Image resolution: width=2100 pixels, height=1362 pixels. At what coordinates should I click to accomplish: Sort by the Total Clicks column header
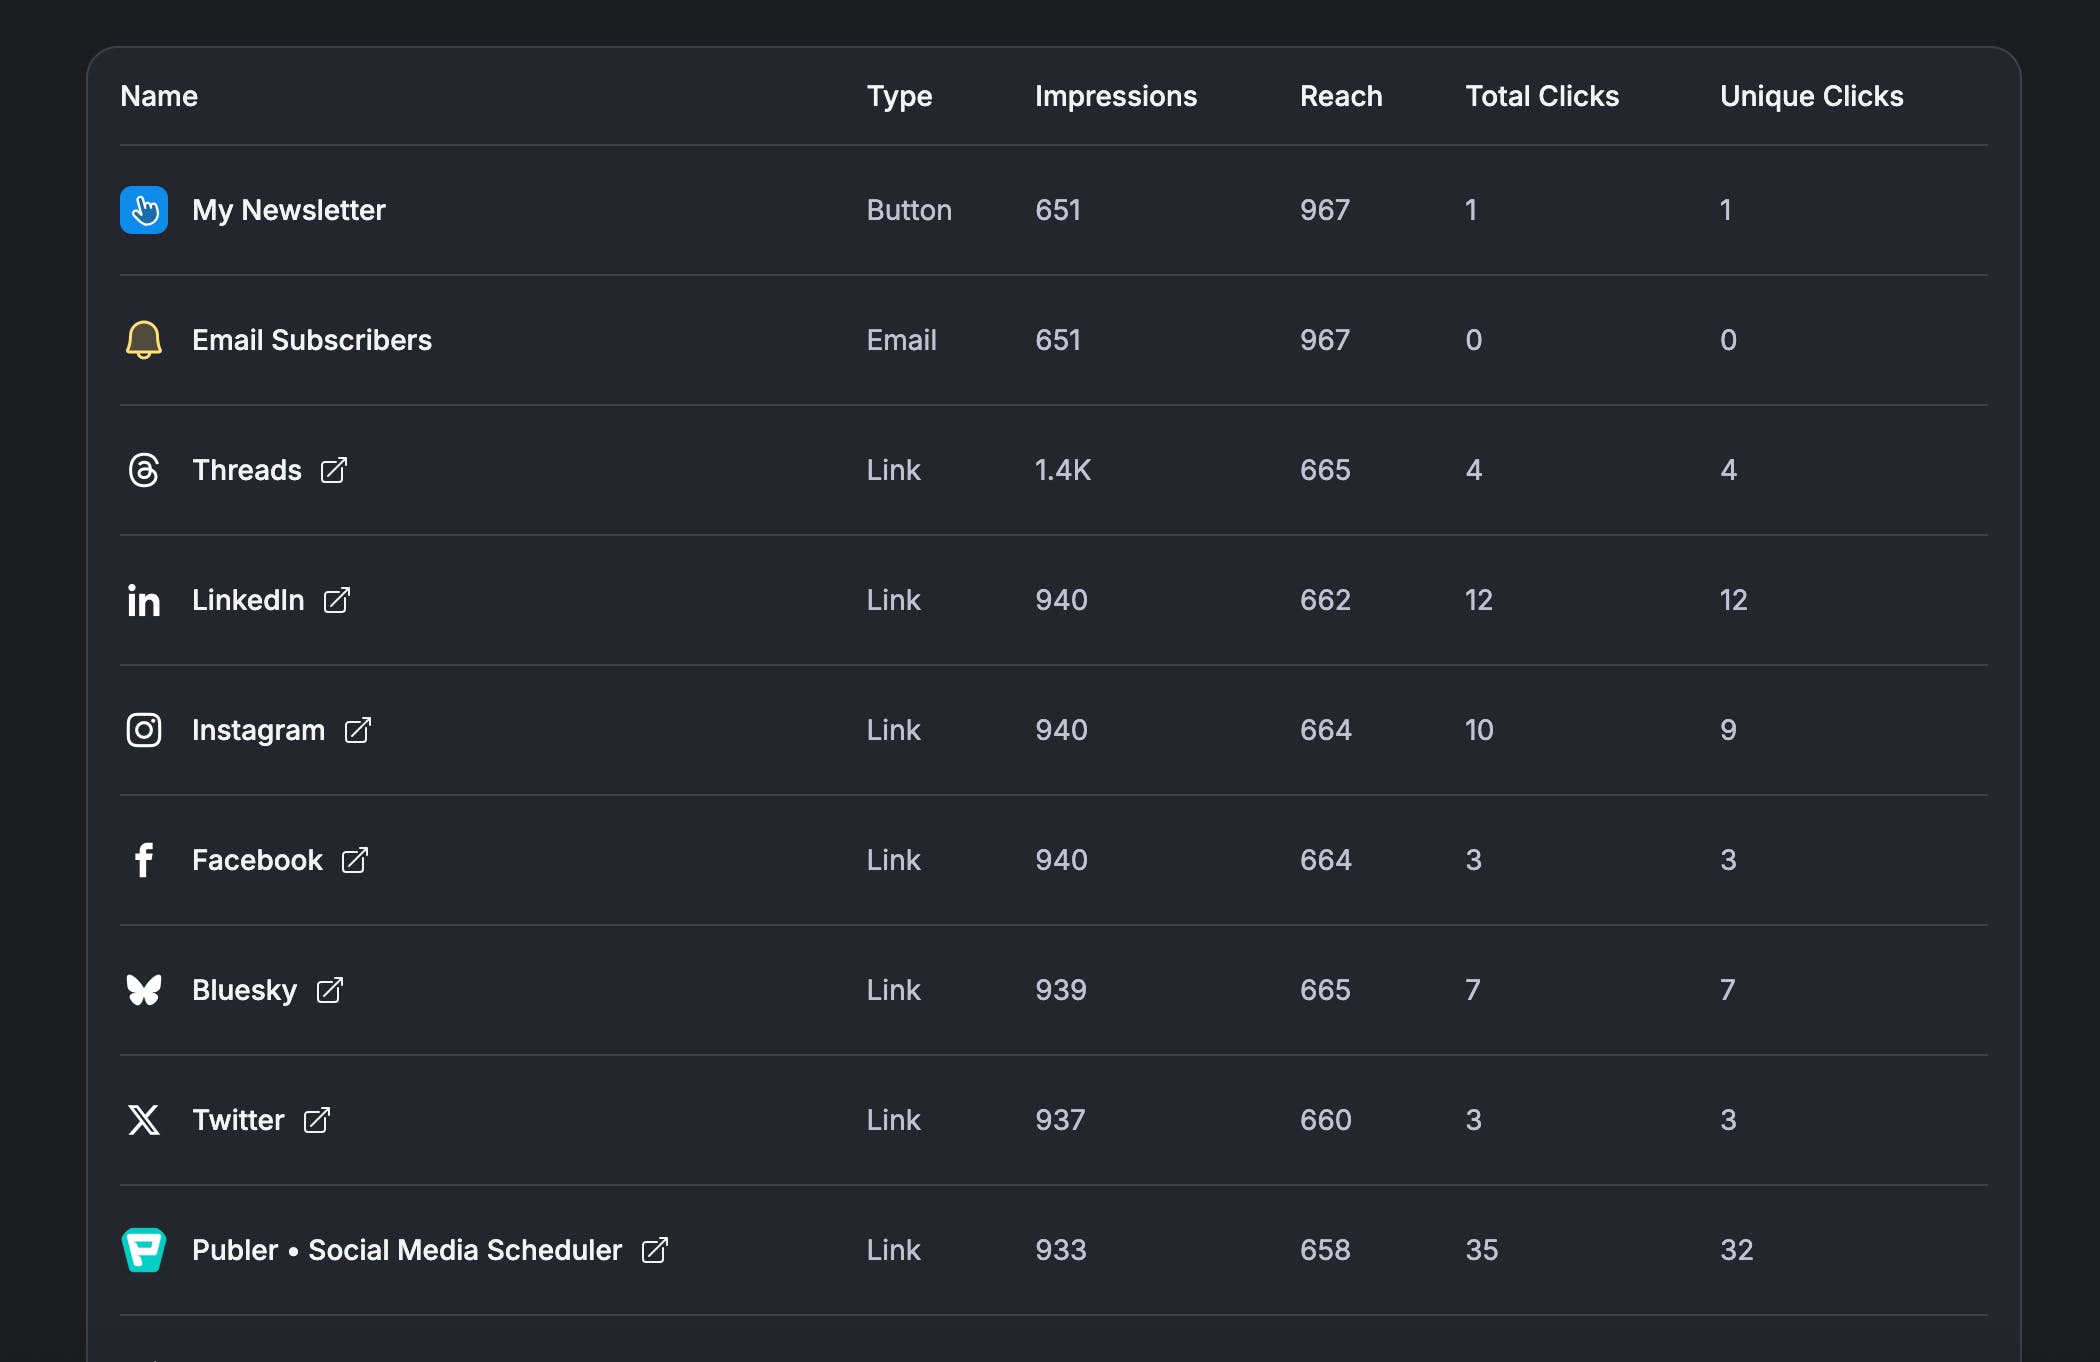(1541, 96)
